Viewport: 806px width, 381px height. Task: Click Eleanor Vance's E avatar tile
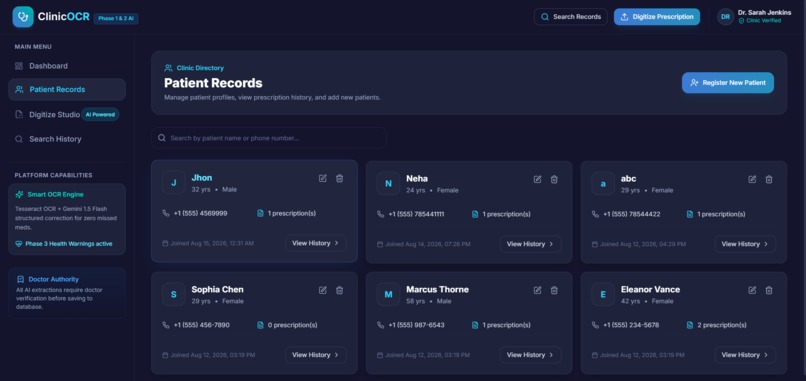603,295
